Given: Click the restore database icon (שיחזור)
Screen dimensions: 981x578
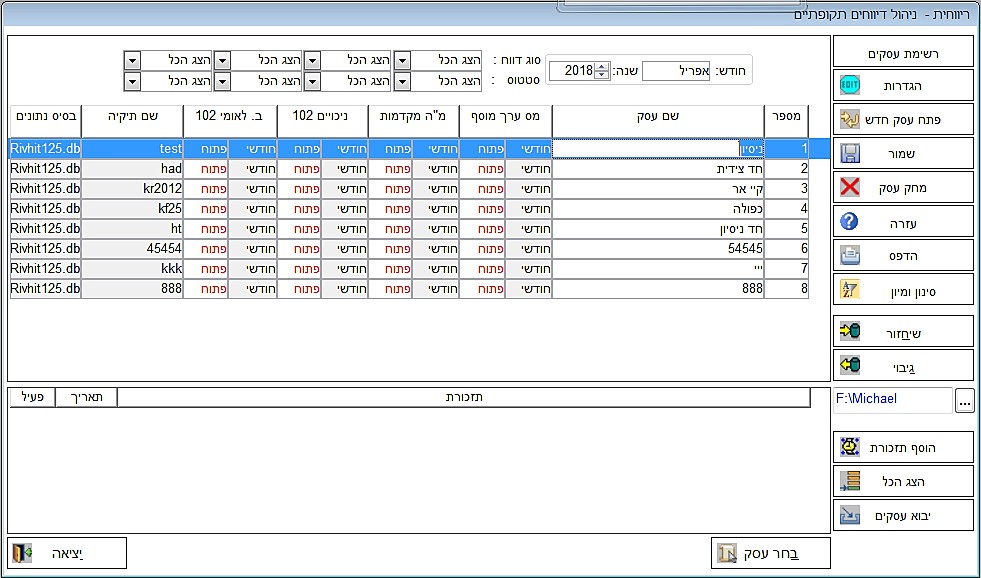Looking at the screenshot, I should point(850,332).
